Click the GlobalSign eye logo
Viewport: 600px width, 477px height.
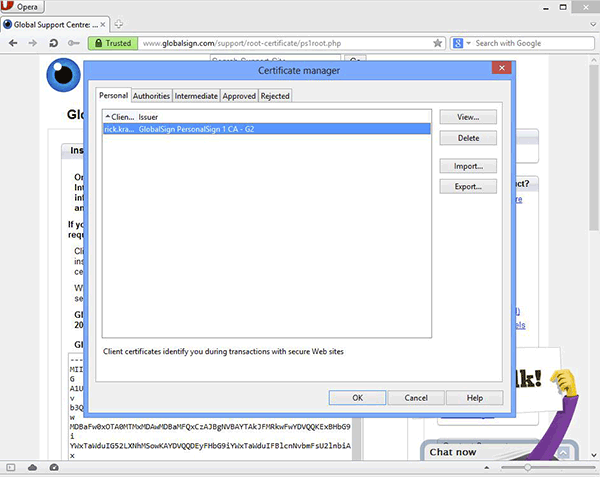(64, 75)
